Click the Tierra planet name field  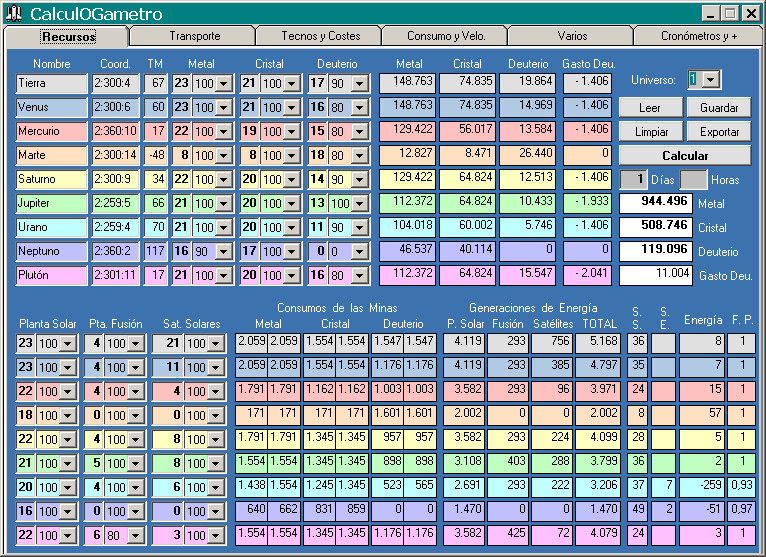pos(51,83)
